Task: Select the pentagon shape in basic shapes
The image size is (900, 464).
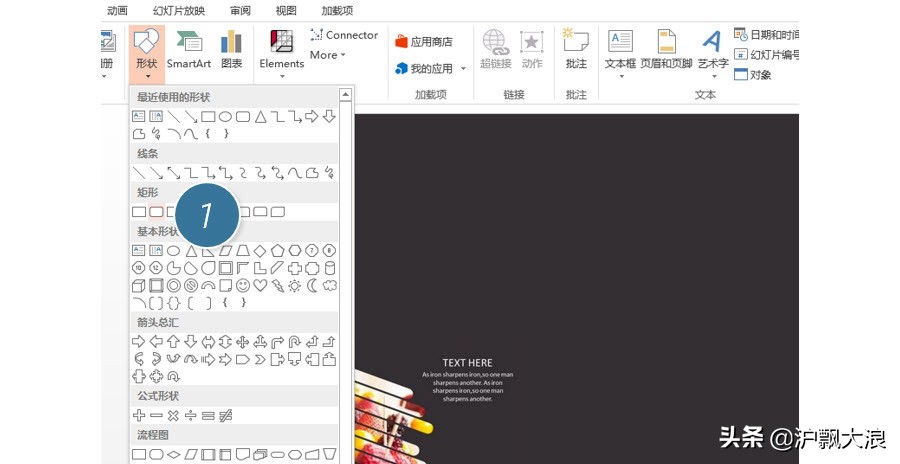Action: click(277, 251)
